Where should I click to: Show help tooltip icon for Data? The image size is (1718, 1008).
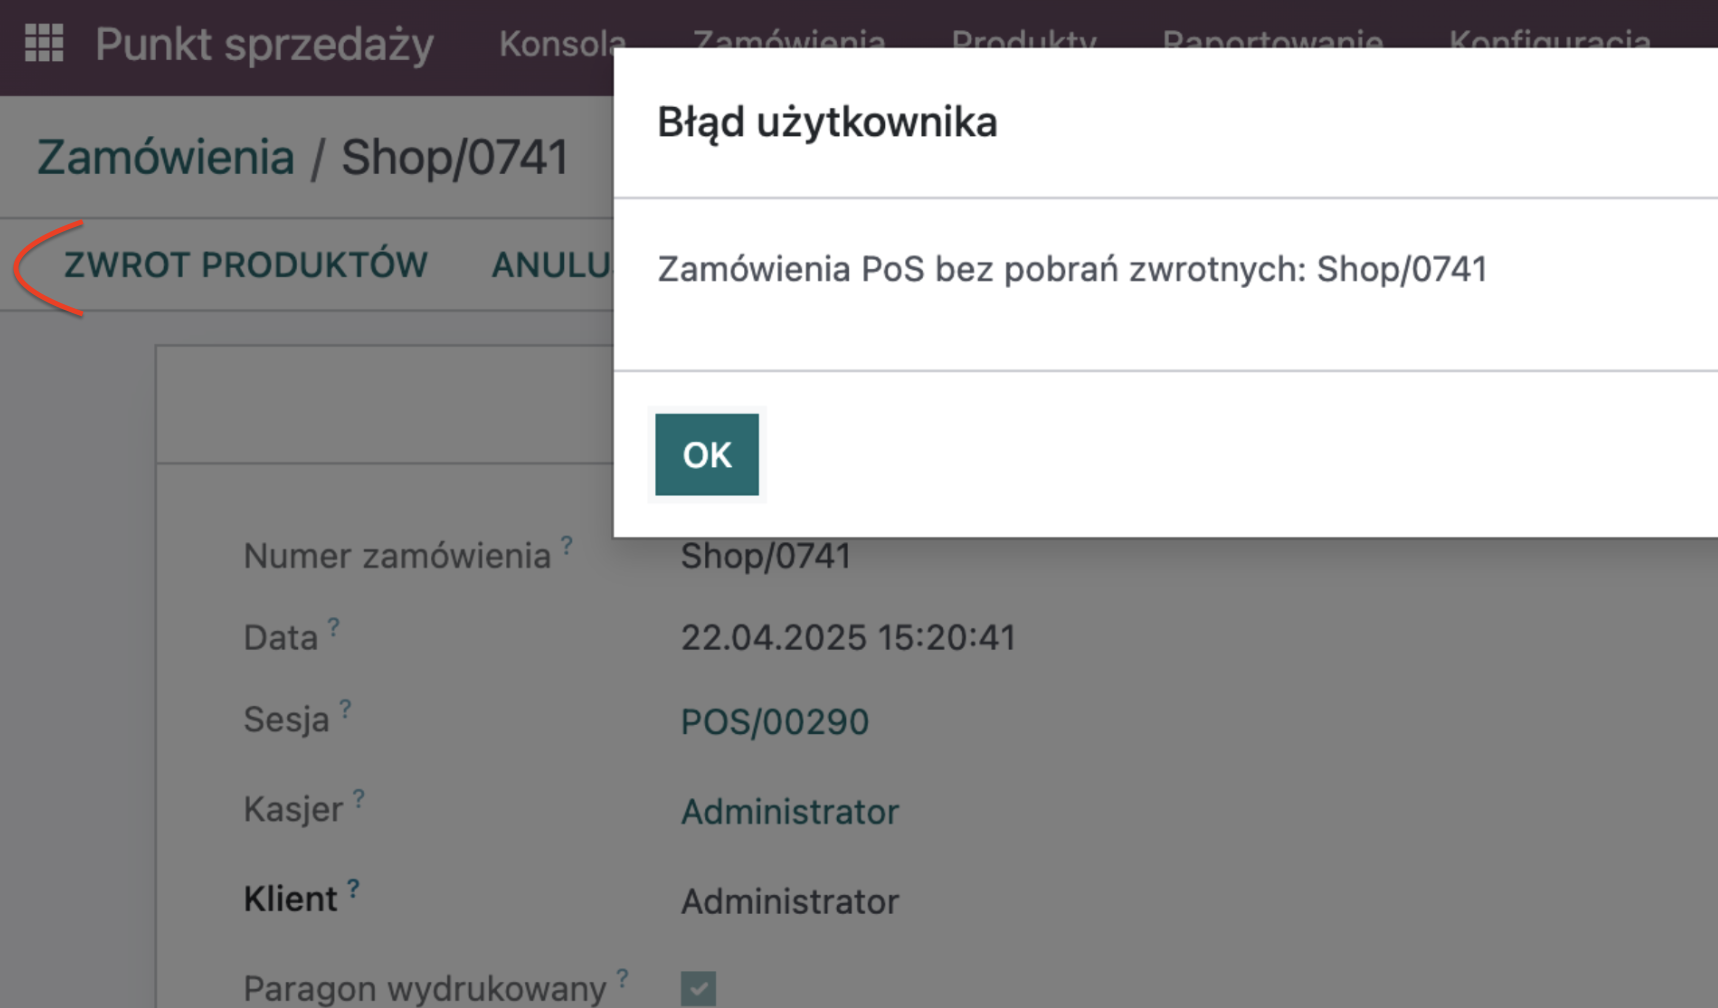(x=333, y=627)
